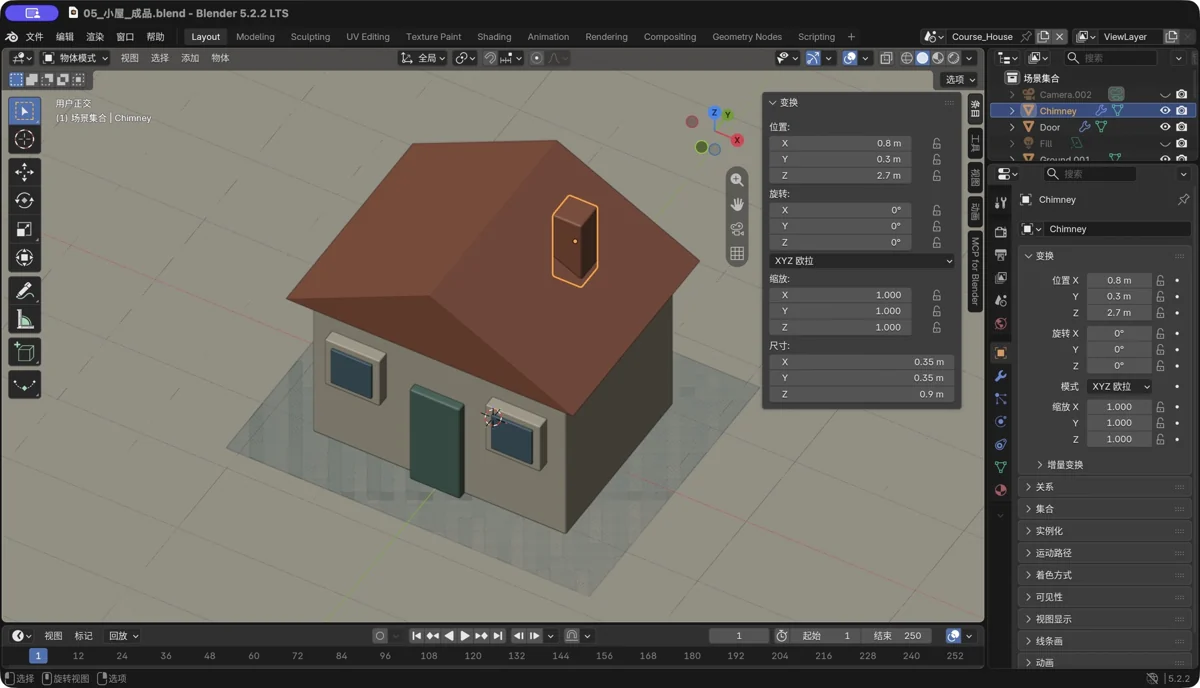
Task: Open the Modifiers wrench properties tab
Action: pos(1000,376)
